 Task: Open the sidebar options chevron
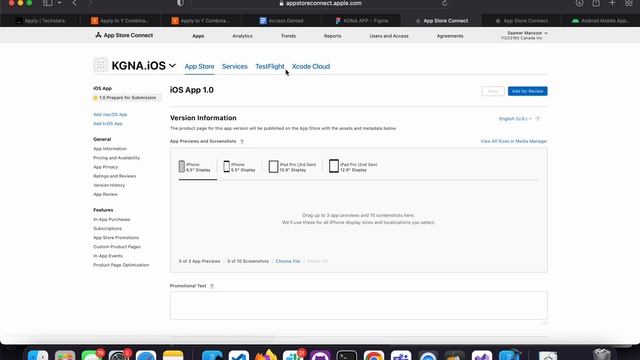coord(60,3)
